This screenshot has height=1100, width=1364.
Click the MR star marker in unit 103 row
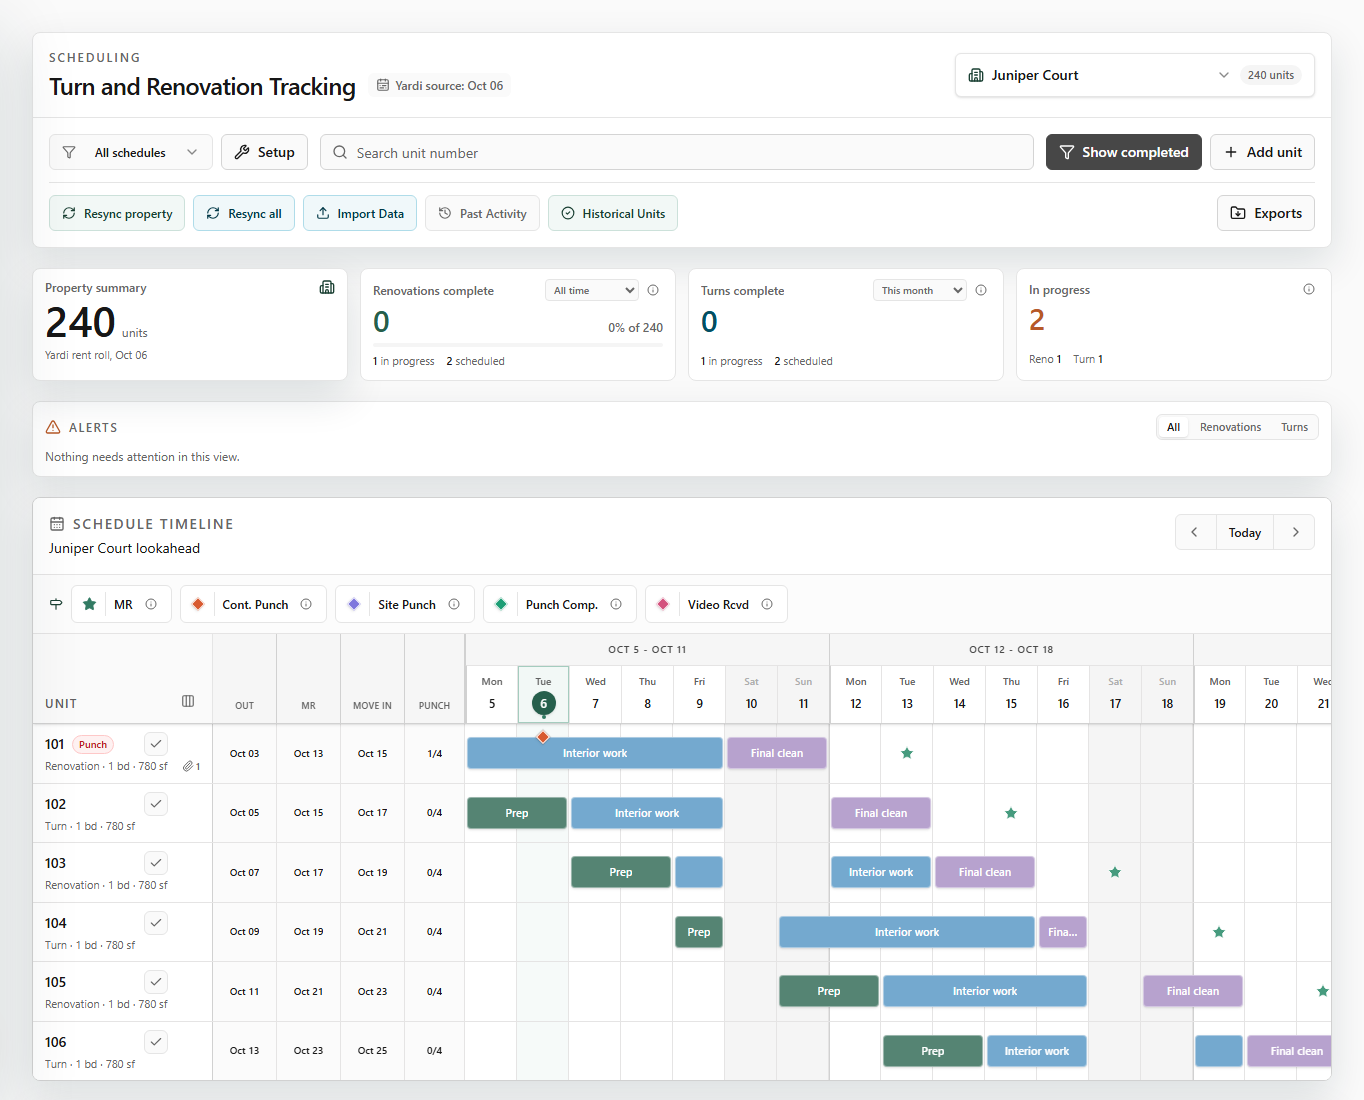point(1115,872)
